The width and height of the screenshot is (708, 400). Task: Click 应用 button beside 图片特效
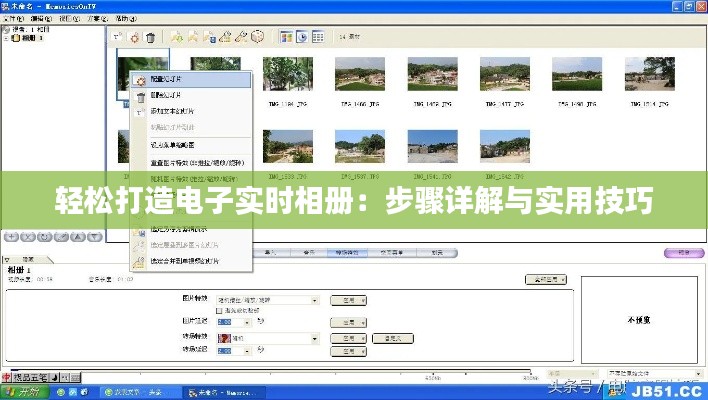[x=349, y=299]
